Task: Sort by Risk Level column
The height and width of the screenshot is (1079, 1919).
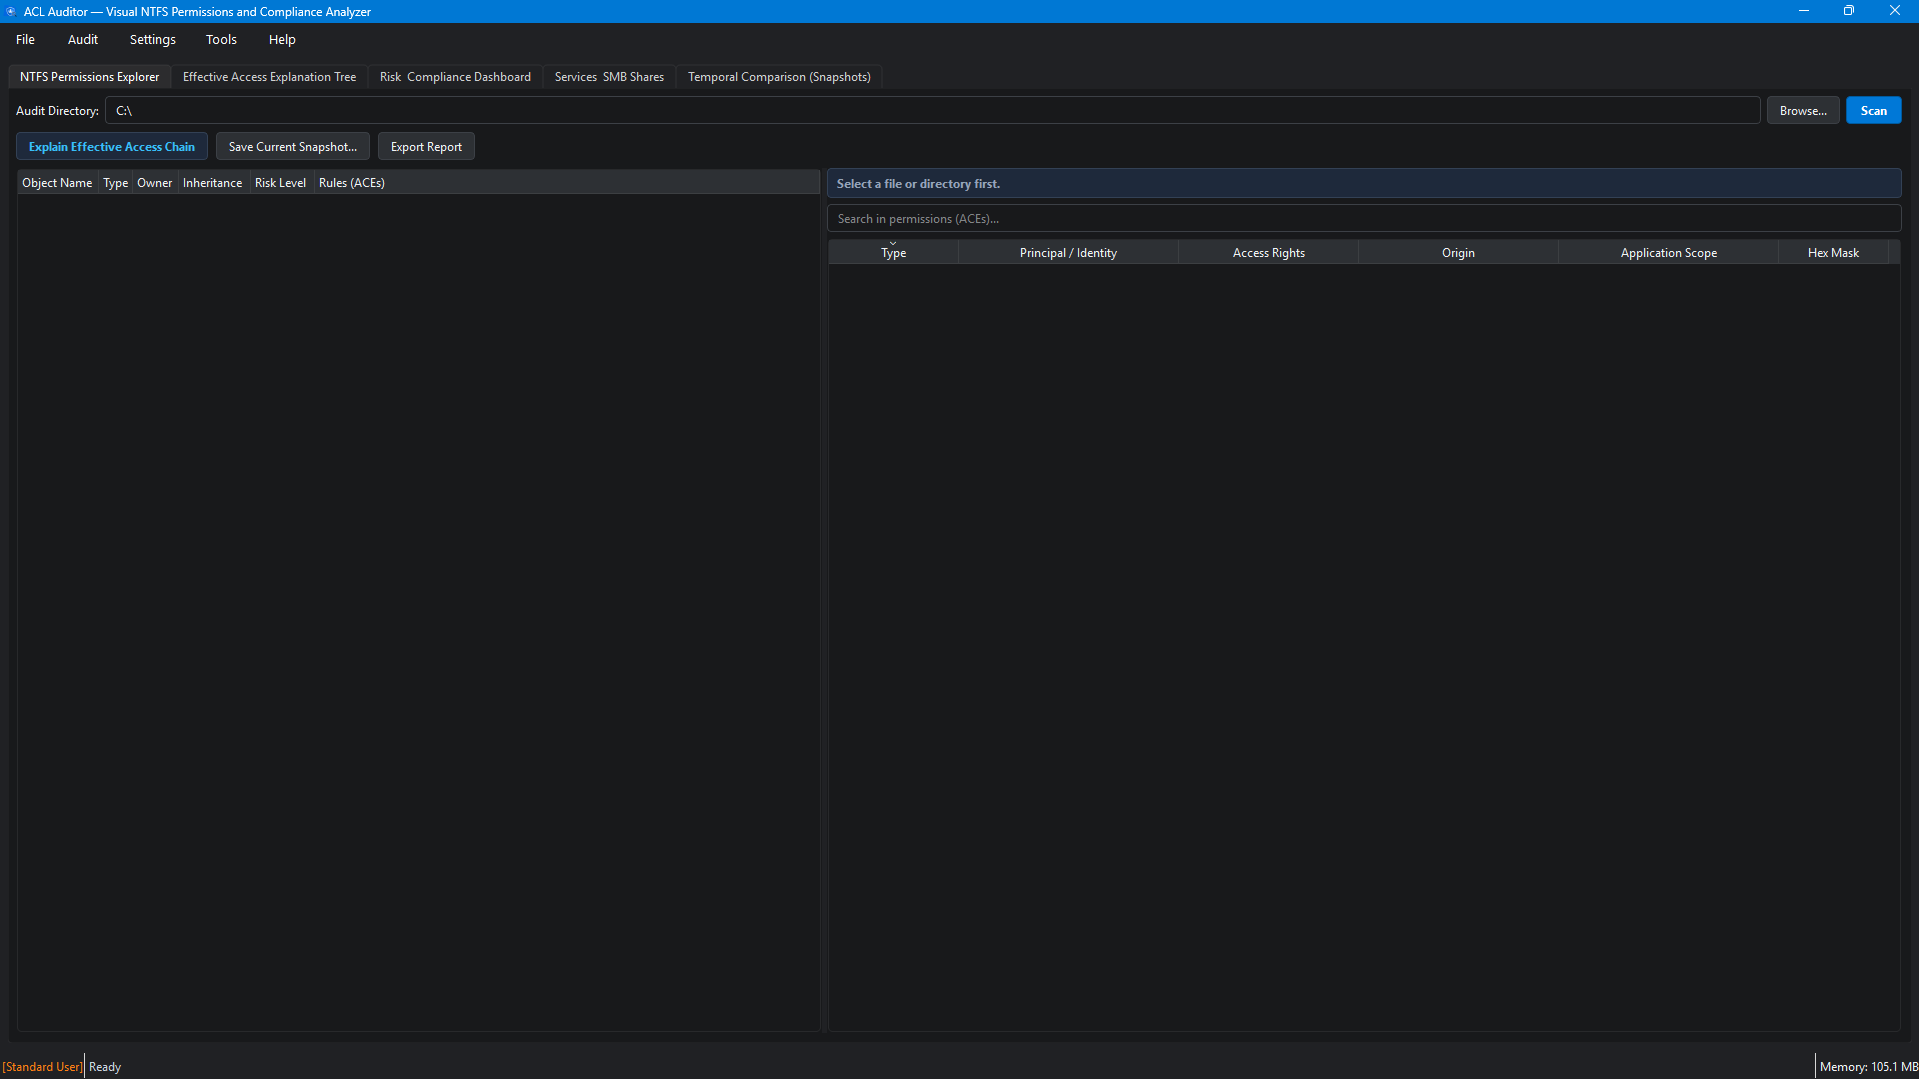Action: coord(280,183)
